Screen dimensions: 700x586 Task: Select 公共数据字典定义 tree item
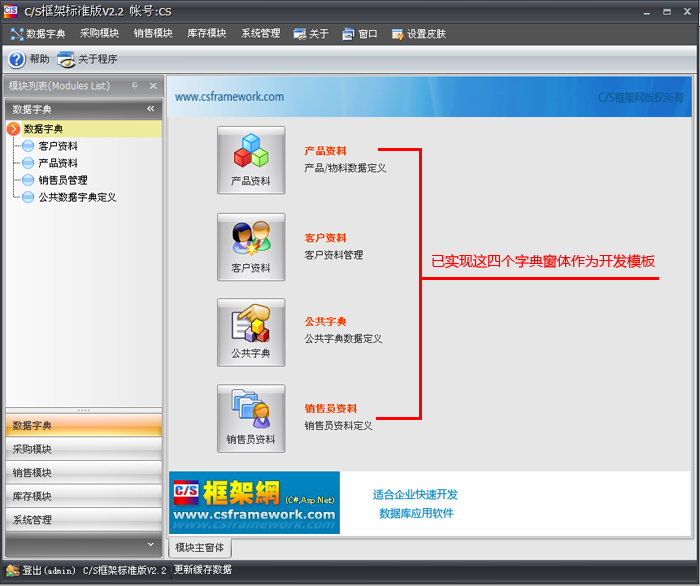[77, 197]
